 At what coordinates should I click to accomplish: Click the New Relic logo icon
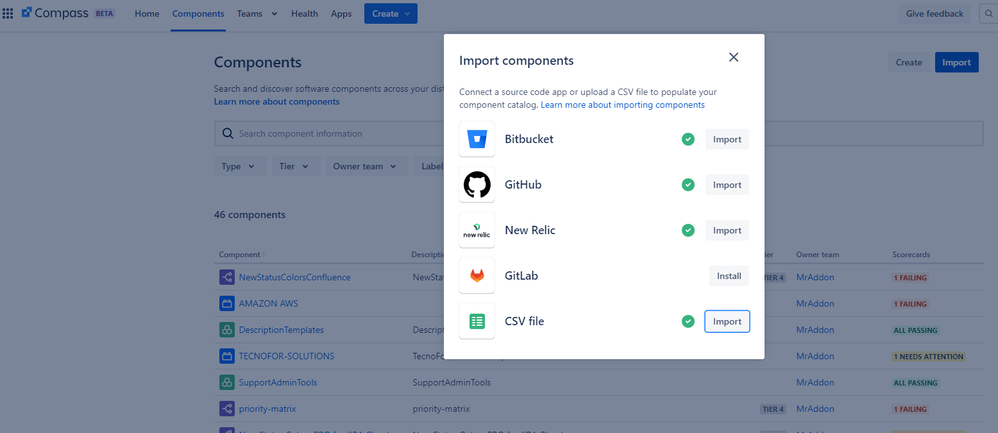click(477, 230)
